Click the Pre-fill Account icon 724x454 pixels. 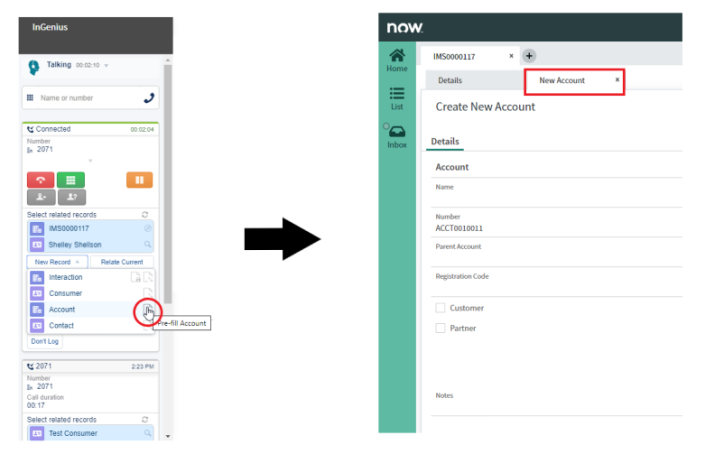point(146,309)
